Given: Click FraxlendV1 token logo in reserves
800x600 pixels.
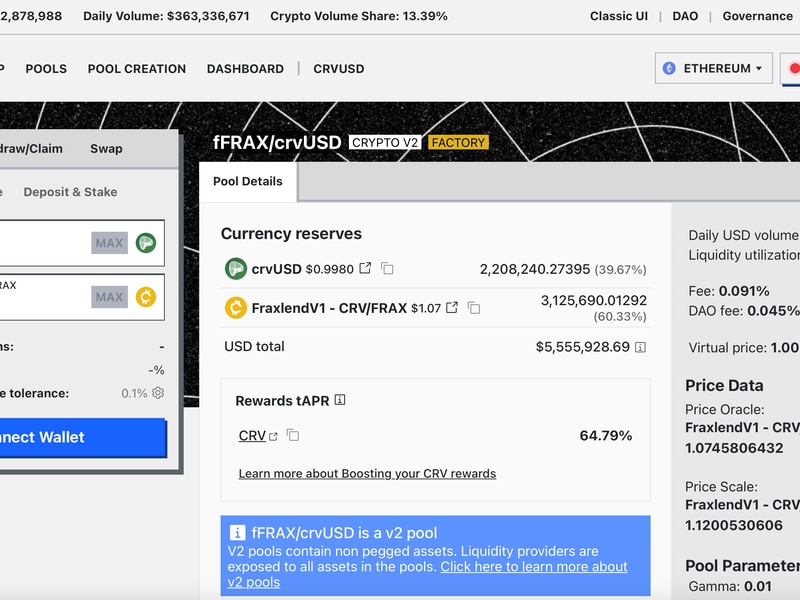Looking at the screenshot, I should [x=236, y=308].
